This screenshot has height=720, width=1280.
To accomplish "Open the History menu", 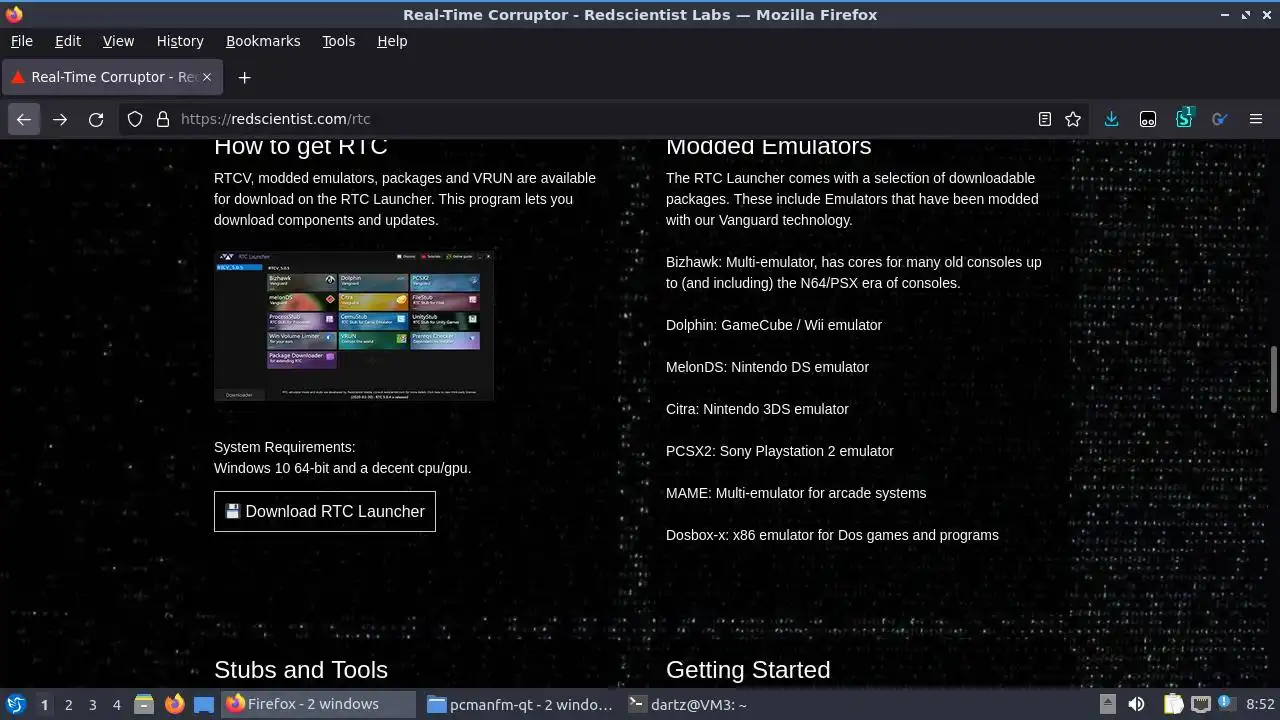I will (180, 41).
